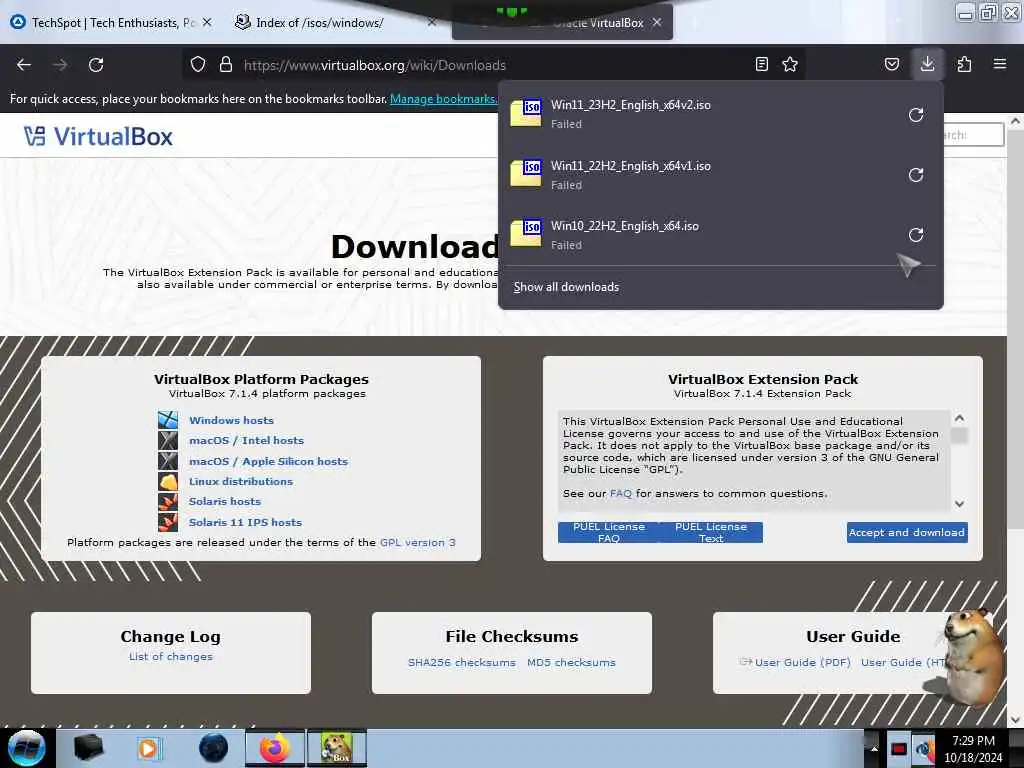The height and width of the screenshot is (768, 1024).
Task: Toggle reader view icon in address bar
Action: click(761, 64)
